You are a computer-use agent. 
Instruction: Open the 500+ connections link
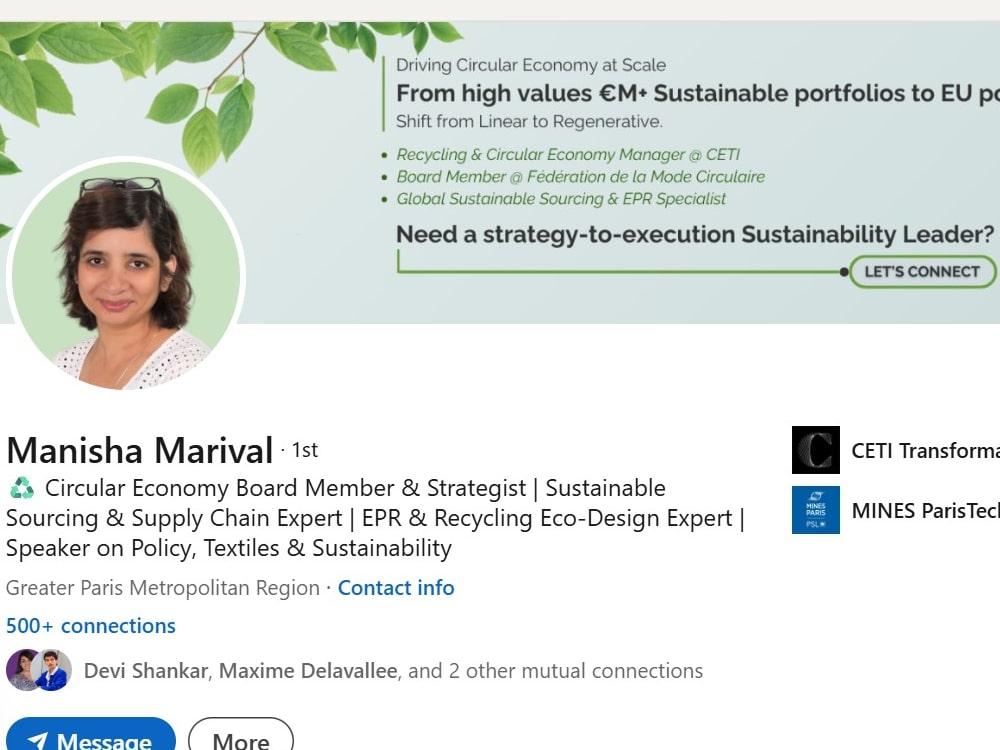91,626
